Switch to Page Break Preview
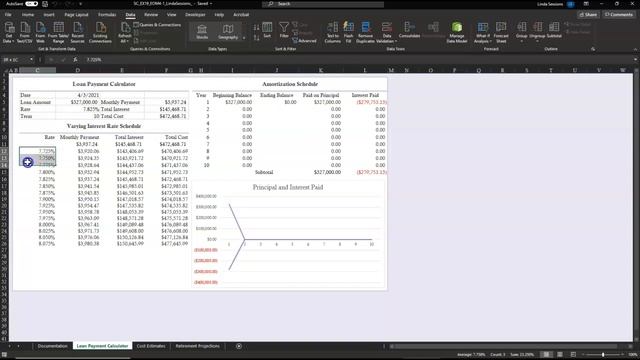 click(573, 355)
